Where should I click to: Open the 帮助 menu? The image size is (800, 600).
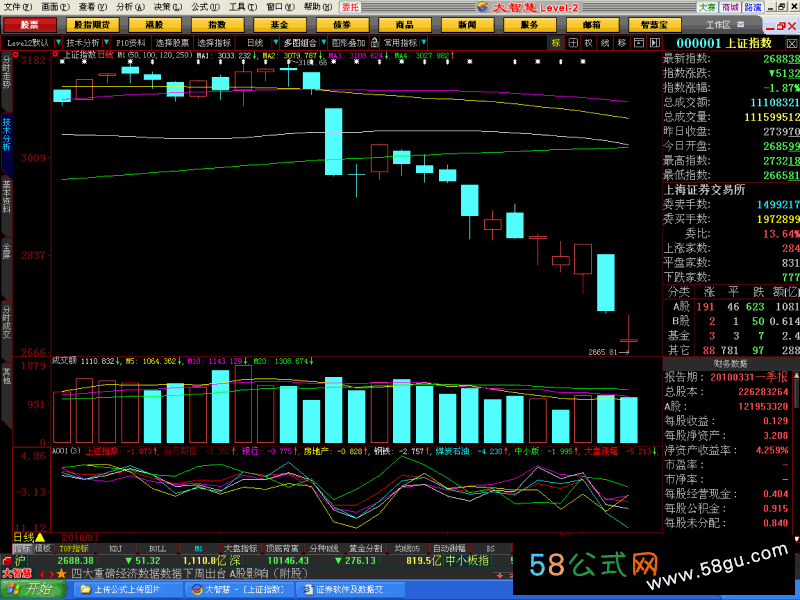pyautogui.click(x=317, y=7)
